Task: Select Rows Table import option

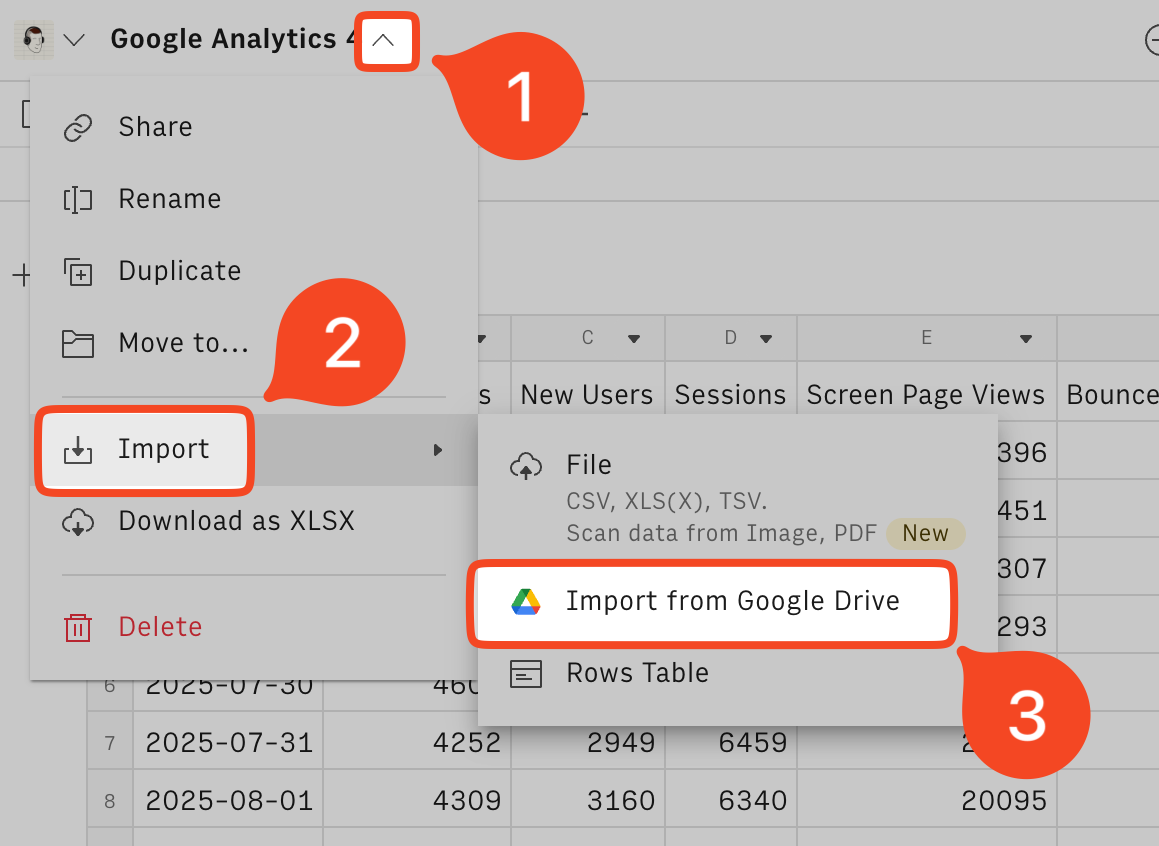Action: 738,674
